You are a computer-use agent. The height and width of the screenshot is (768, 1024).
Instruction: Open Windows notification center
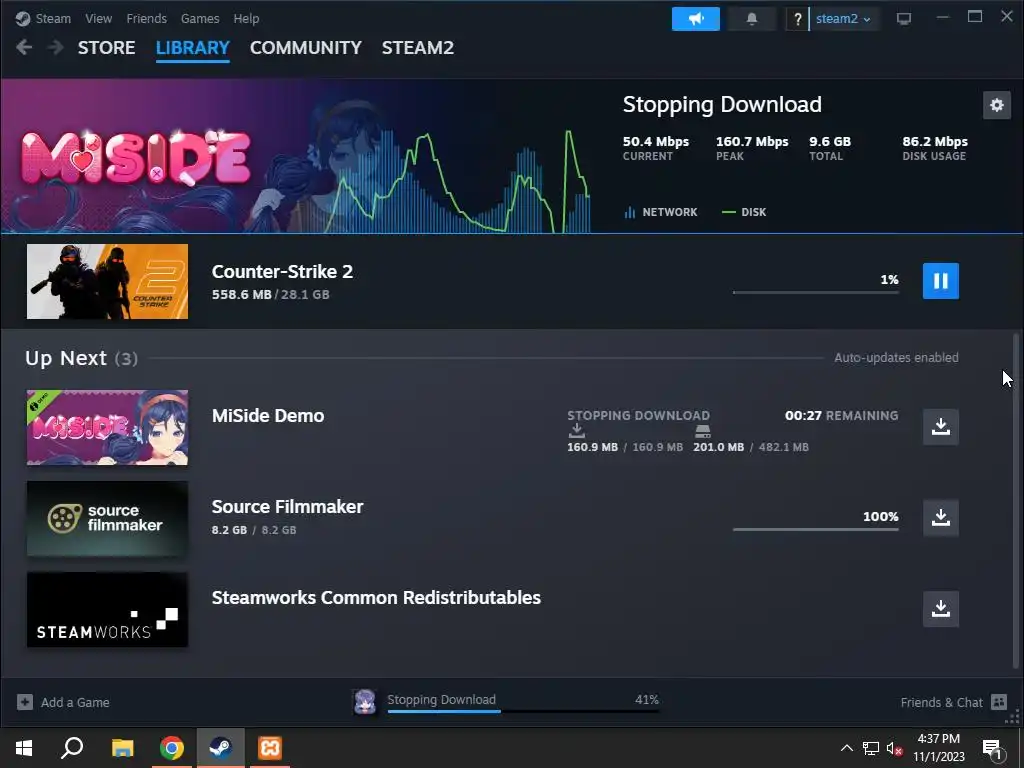991,749
